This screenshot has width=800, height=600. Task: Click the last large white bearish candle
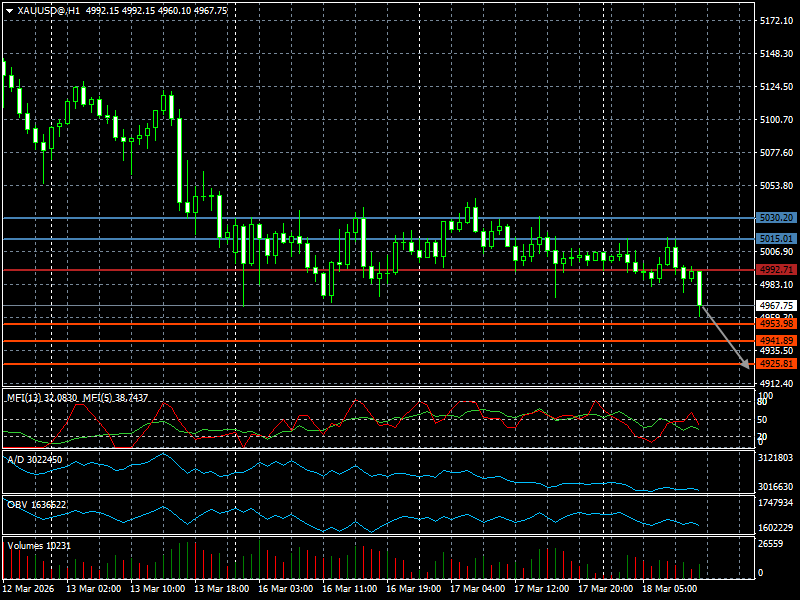click(700, 288)
